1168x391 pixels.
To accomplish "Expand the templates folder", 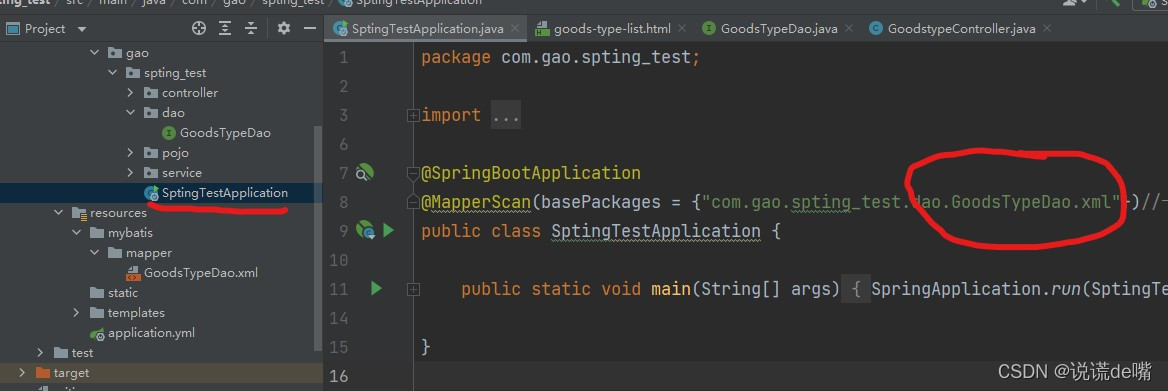I will coord(76,313).
